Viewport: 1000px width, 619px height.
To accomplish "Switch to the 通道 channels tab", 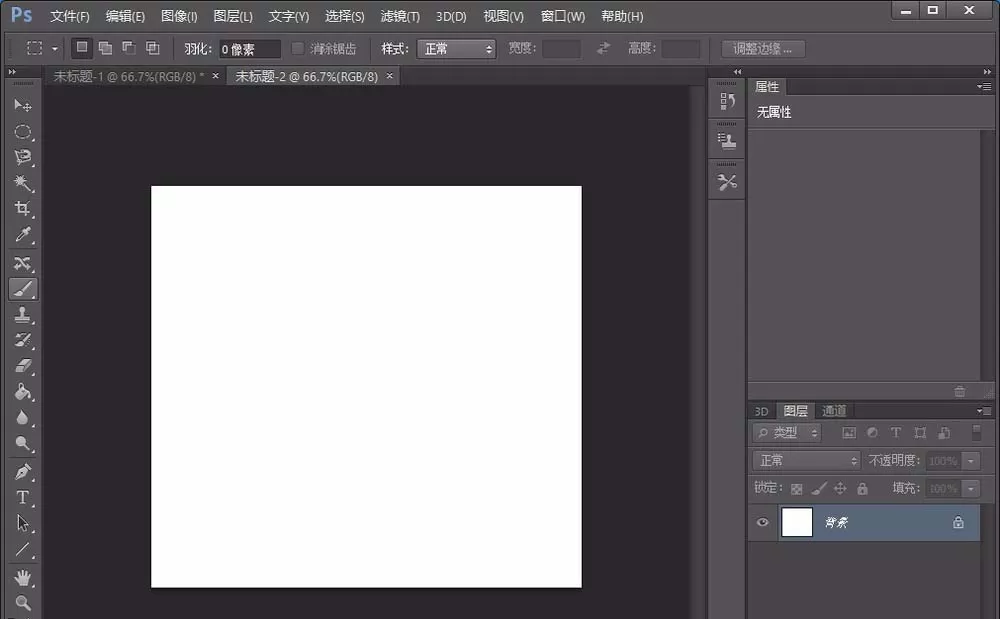I will (x=834, y=411).
